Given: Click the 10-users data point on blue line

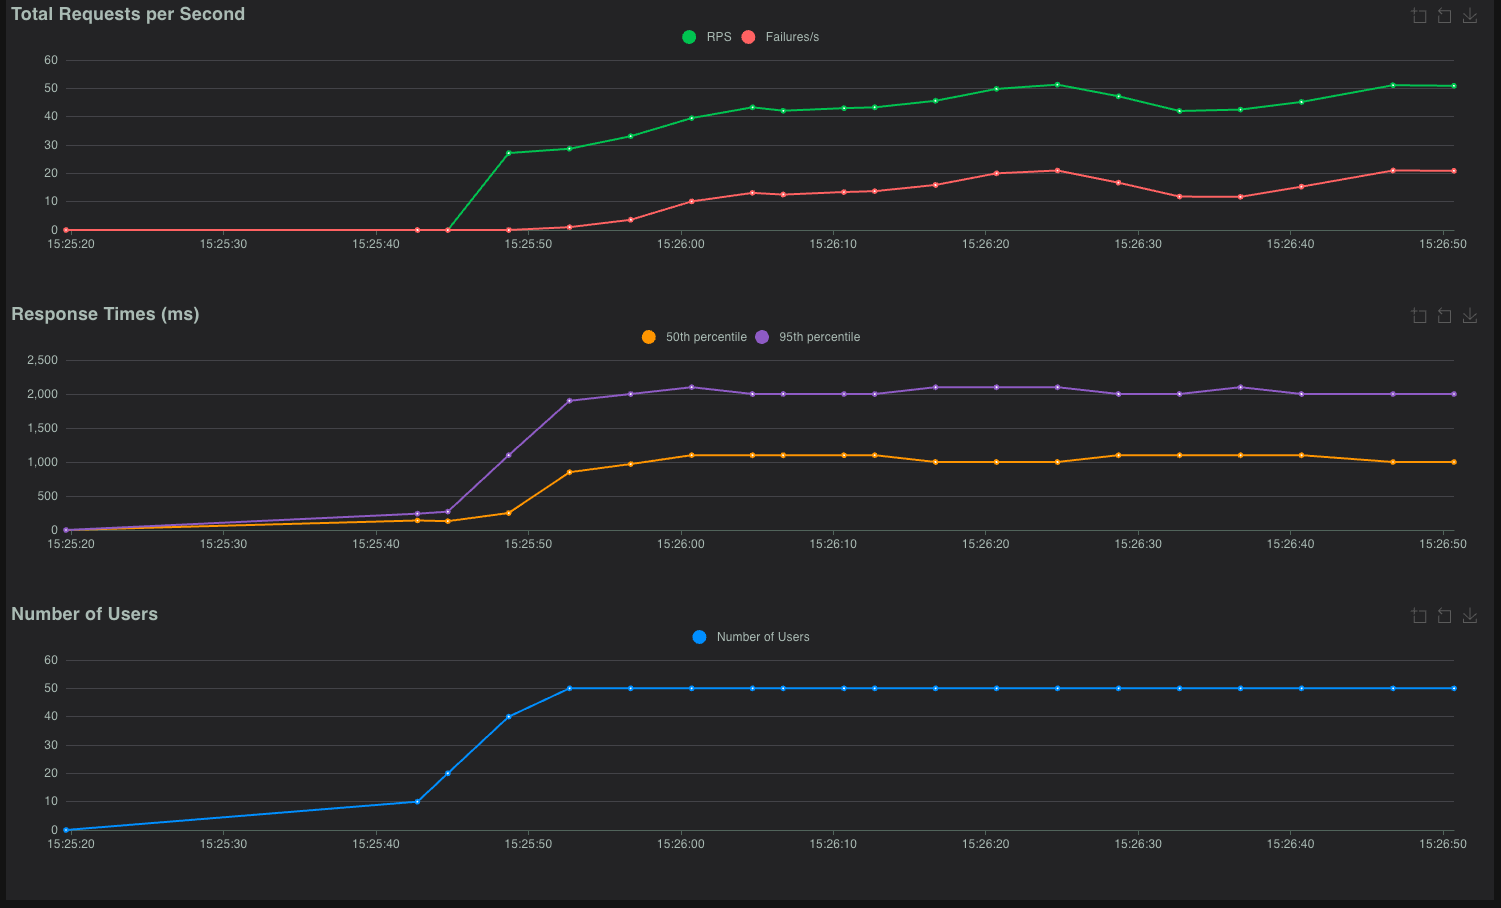Looking at the screenshot, I should click(417, 801).
